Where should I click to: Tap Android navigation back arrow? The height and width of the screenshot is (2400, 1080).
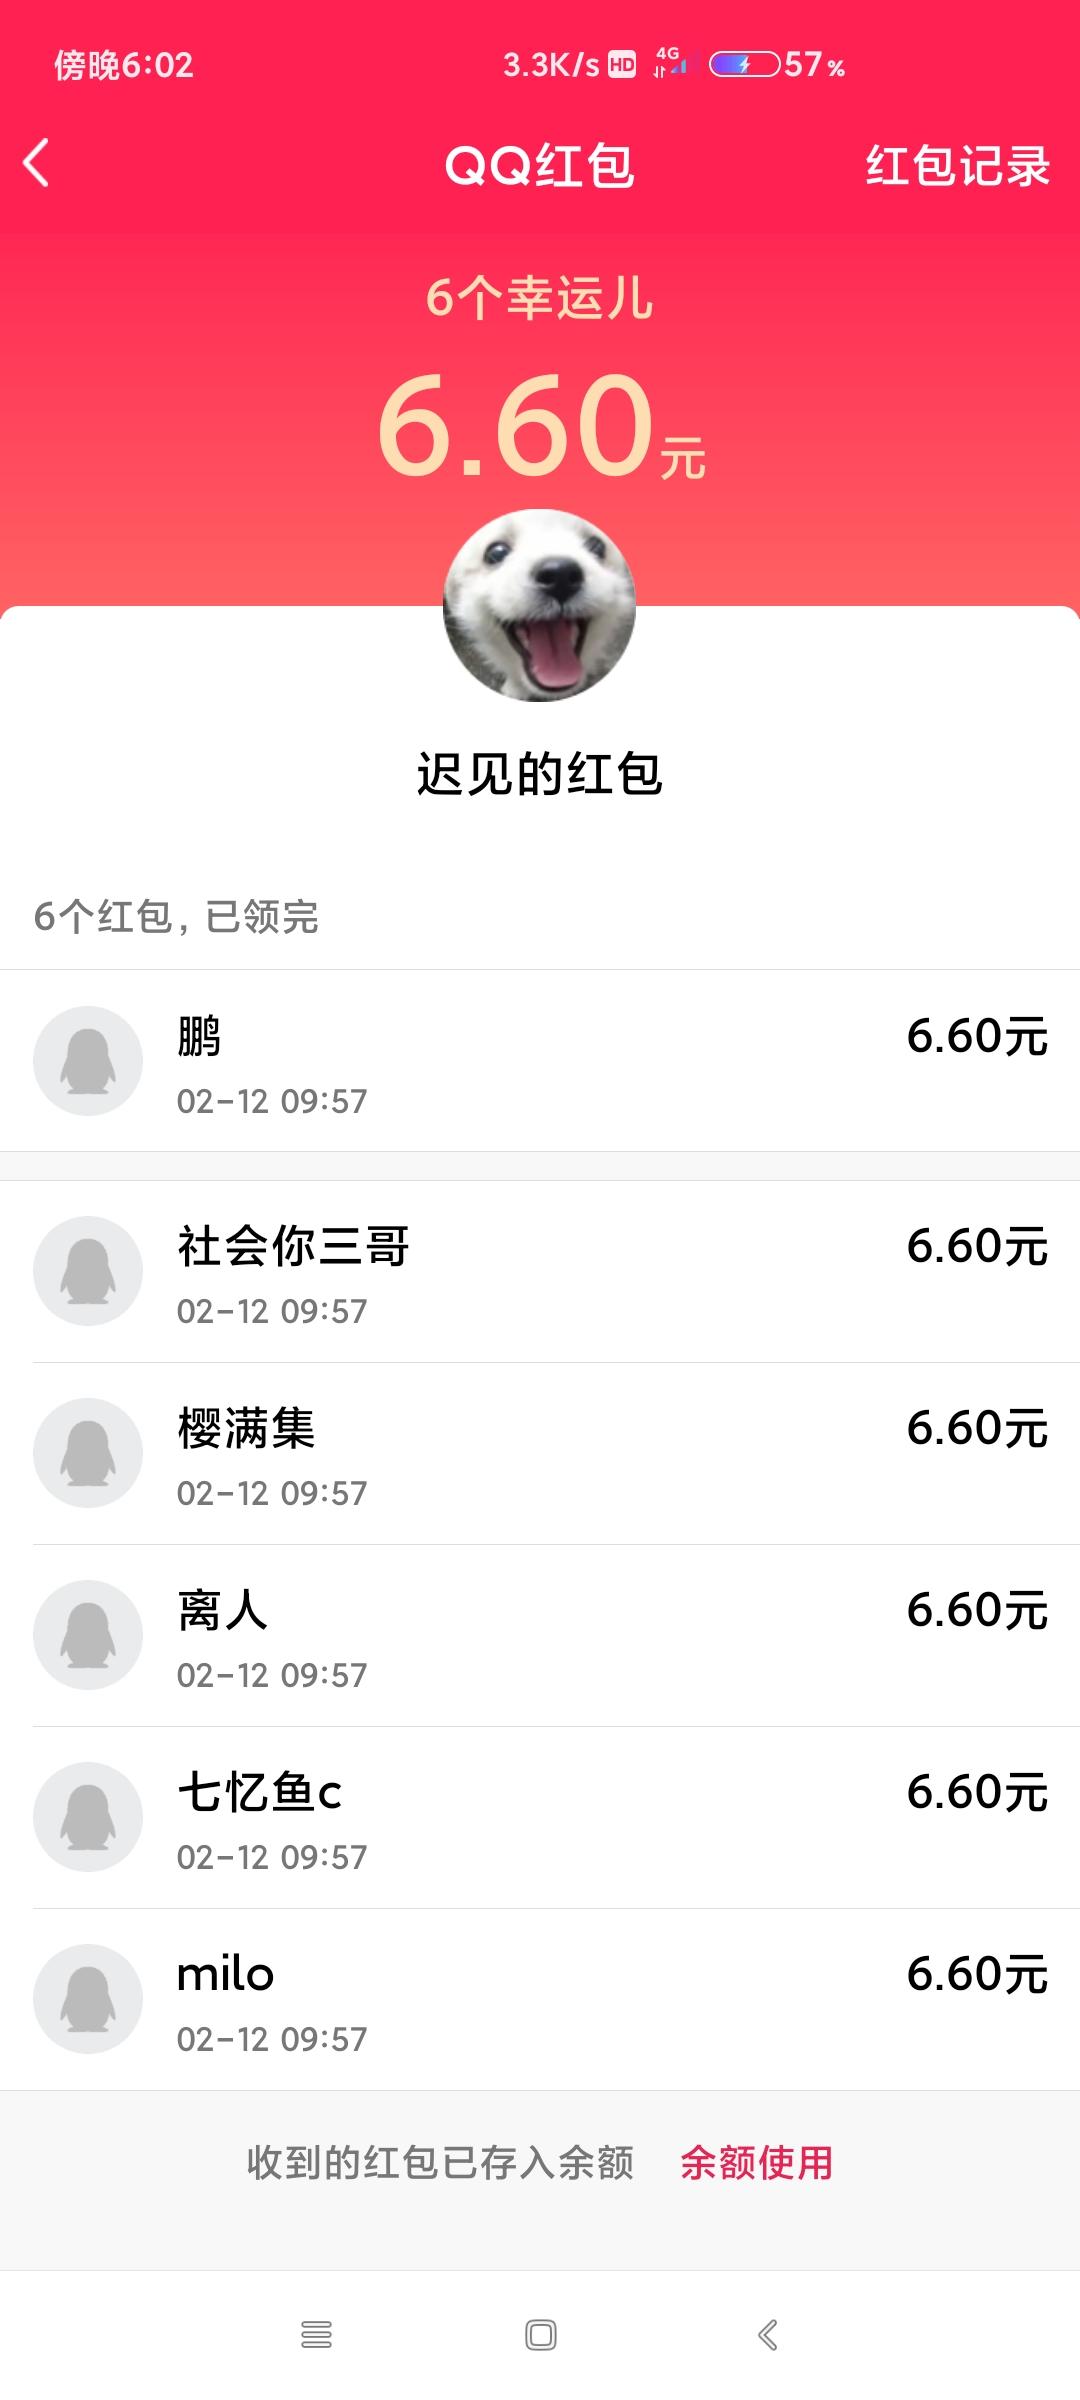tap(767, 2334)
